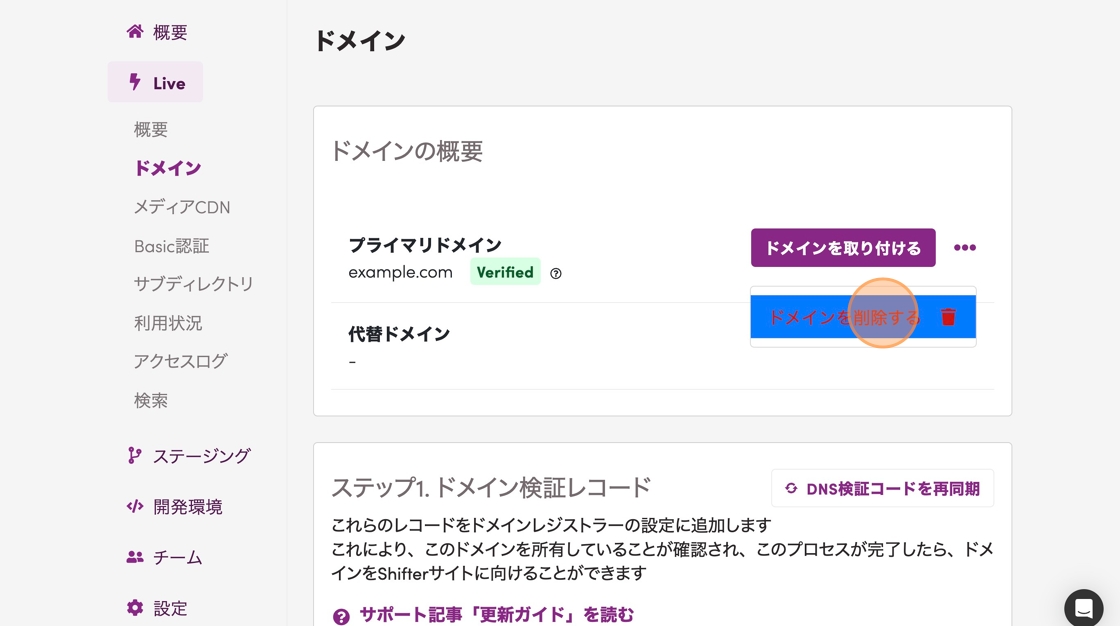The image size is (1120, 626).
Task: Click the help icon next to Verified
Action: [556, 273]
